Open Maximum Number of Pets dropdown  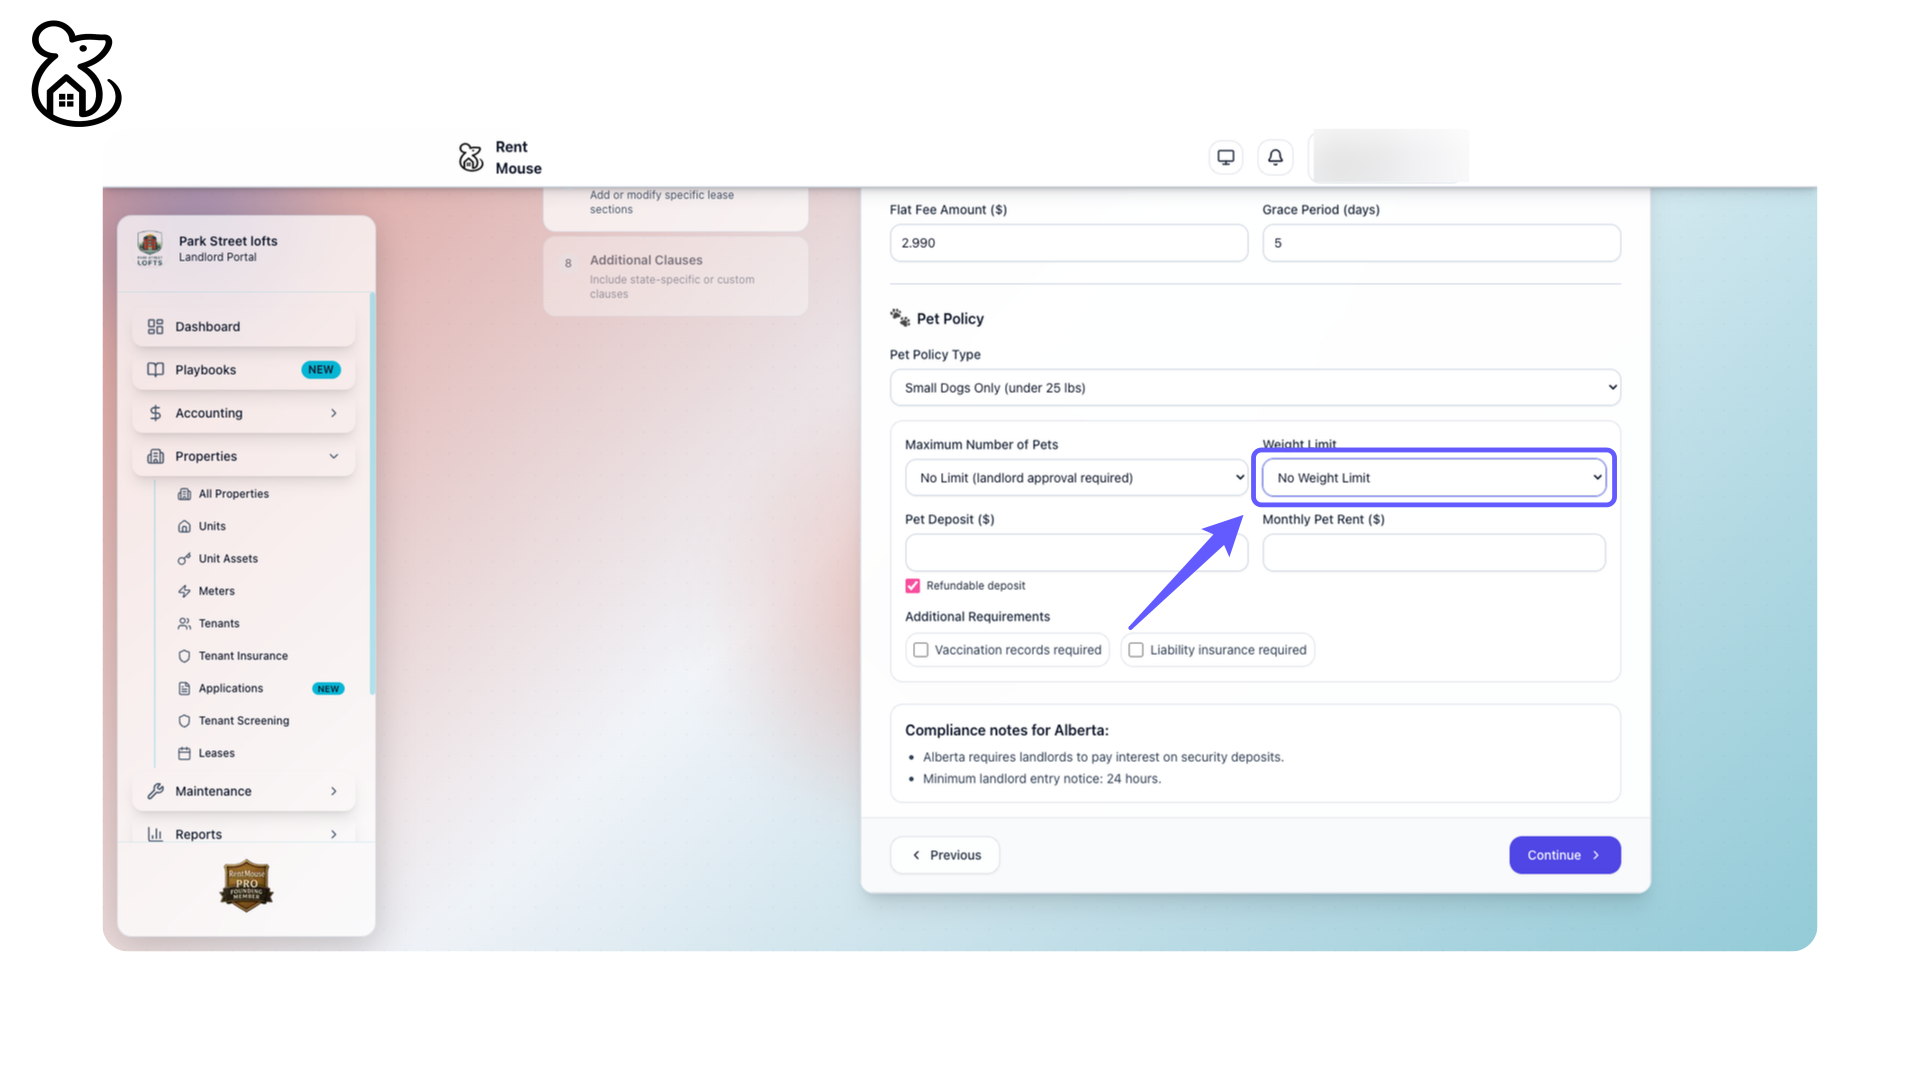click(1076, 478)
